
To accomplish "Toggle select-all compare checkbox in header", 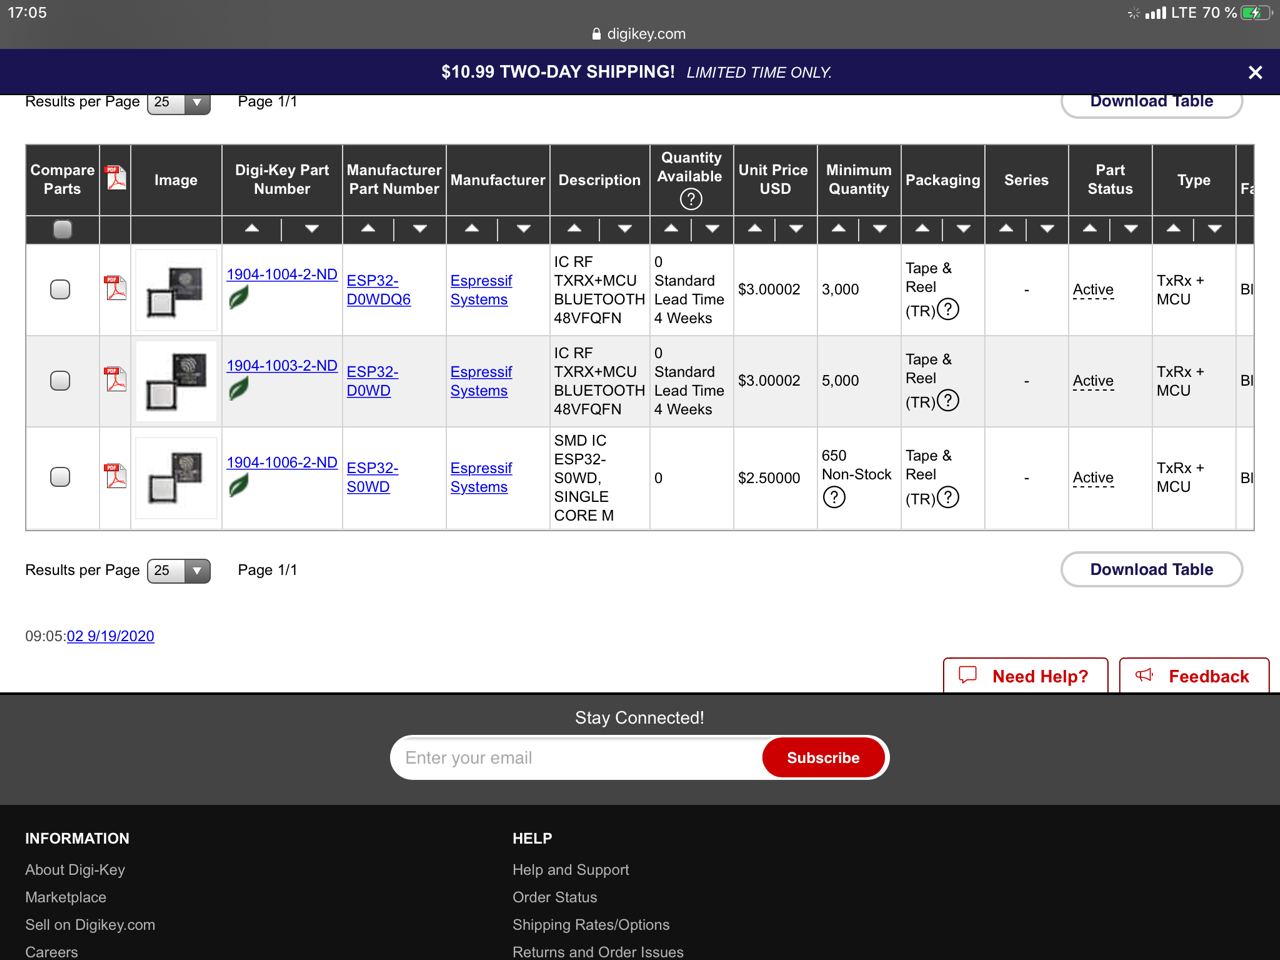I will pos(62,229).
